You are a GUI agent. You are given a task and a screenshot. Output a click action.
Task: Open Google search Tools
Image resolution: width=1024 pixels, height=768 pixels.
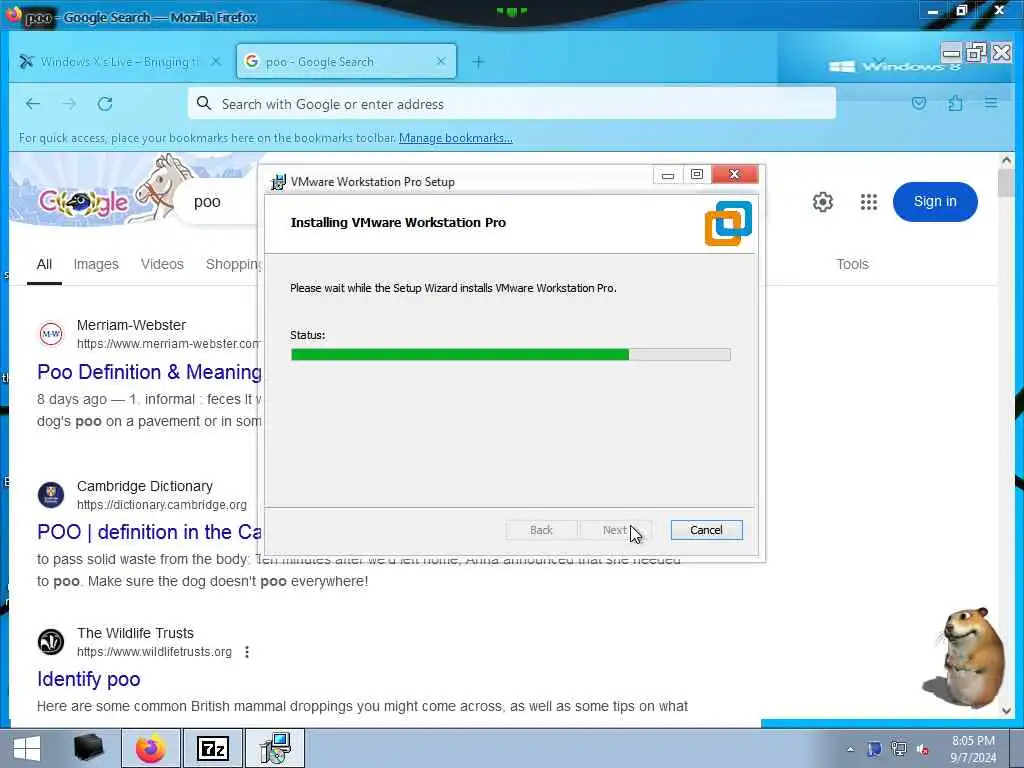pos(852,264)
